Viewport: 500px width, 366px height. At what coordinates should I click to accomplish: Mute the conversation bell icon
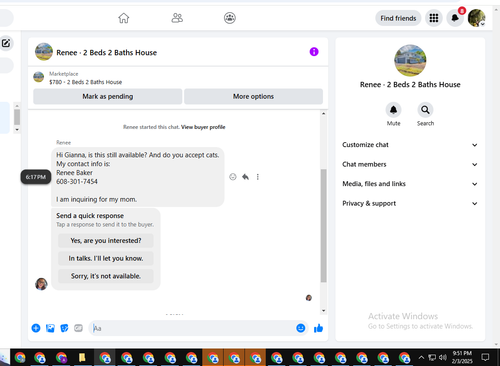(x=393, y=110)
